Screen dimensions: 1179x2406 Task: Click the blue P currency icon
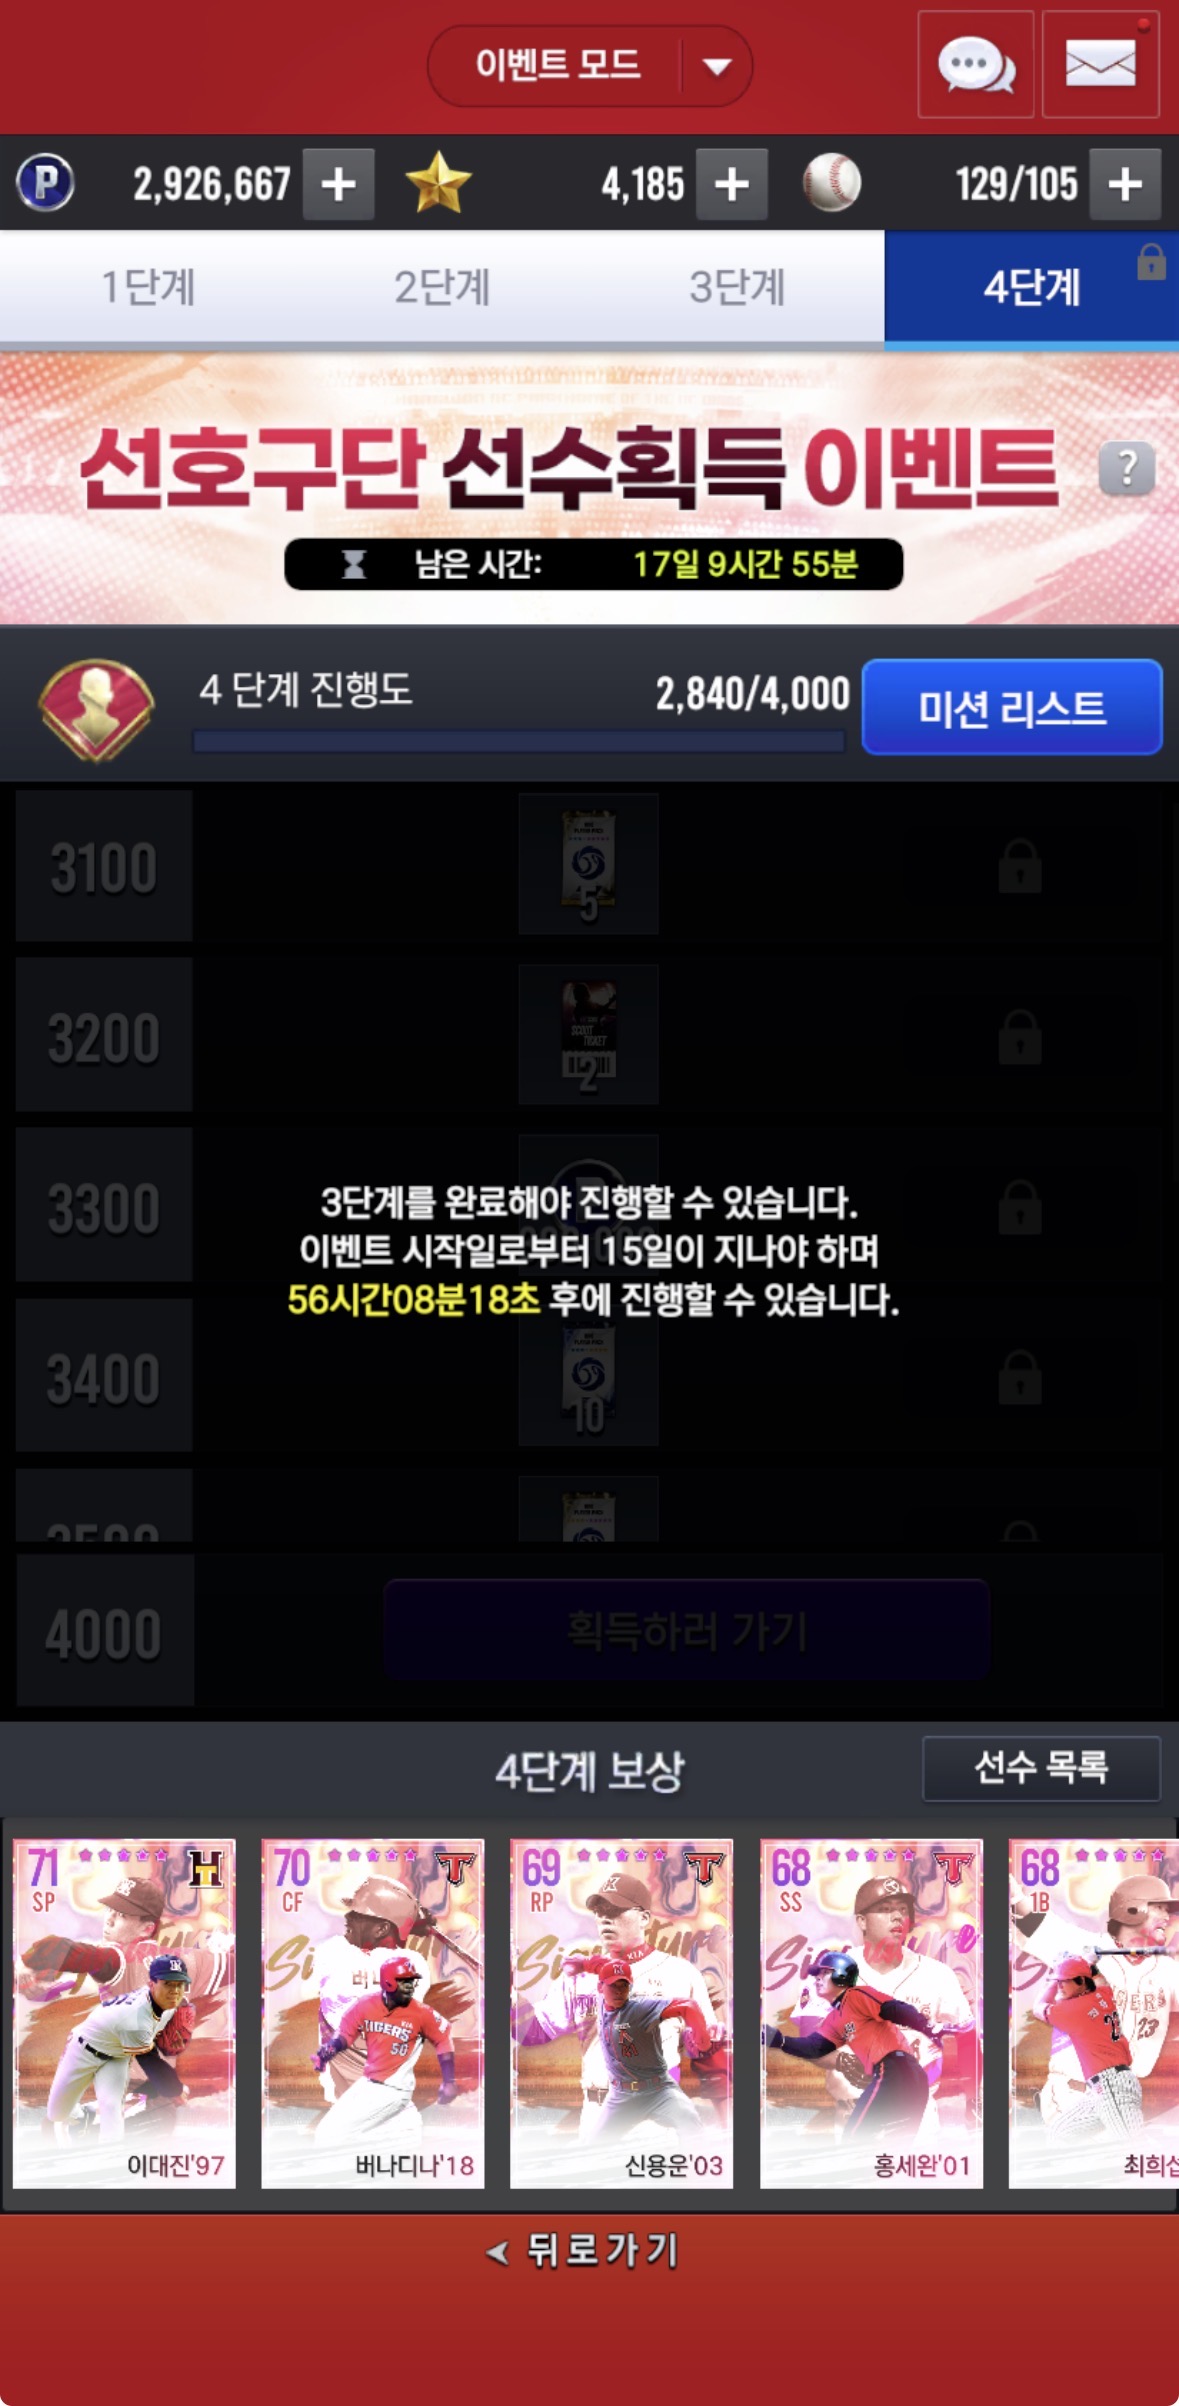coord(45,183)
